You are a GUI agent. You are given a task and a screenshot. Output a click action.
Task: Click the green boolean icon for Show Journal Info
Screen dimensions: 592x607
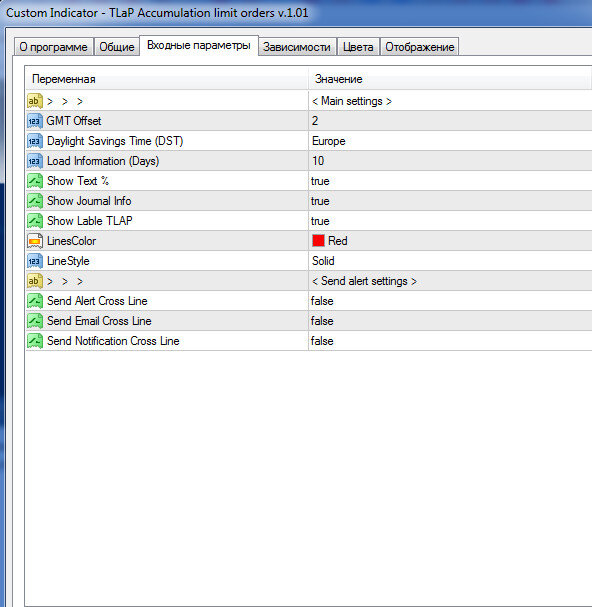(x=34, y=201)
